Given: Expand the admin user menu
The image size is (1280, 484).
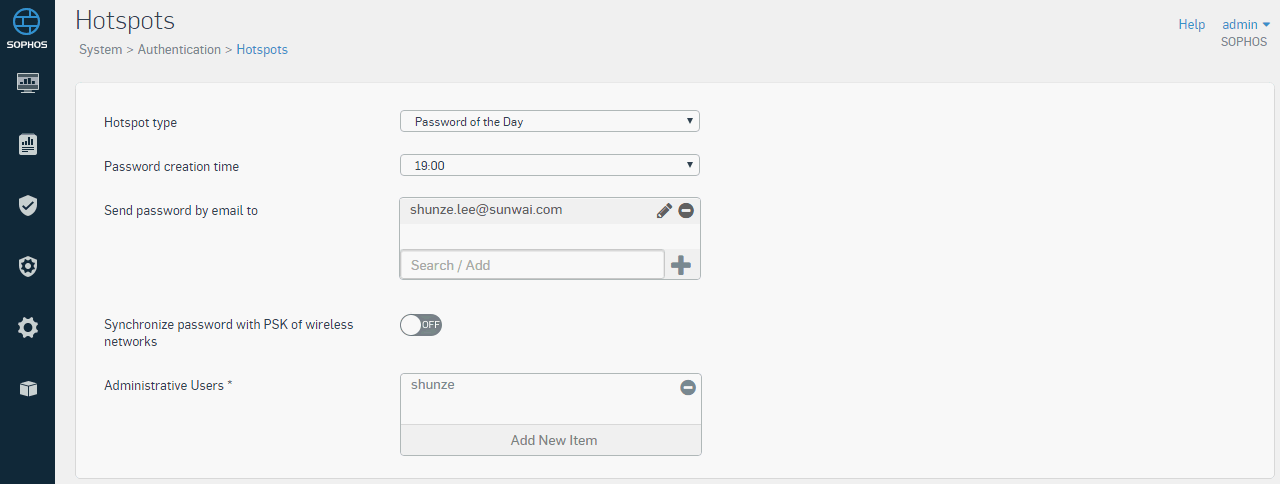Looking at the screenshot, I should [1246, 24].
